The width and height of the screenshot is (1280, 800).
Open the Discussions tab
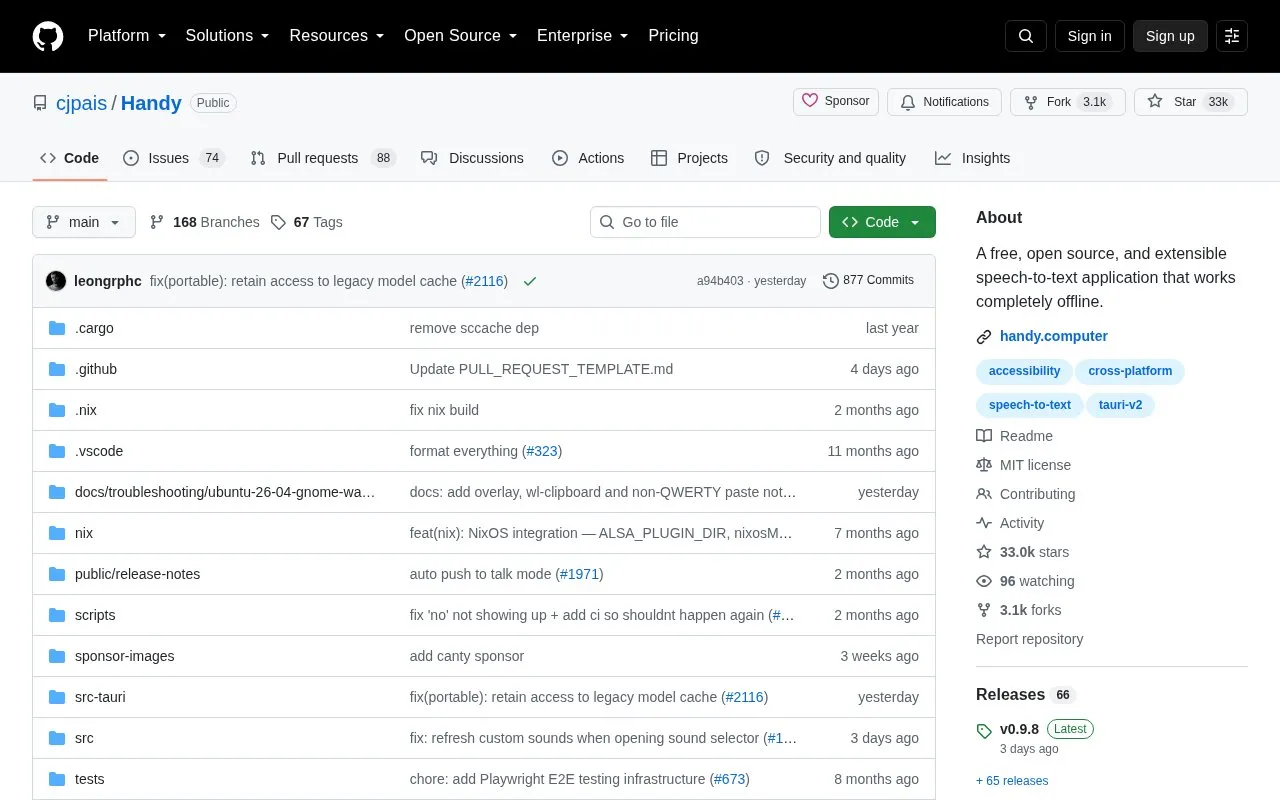point(472,158)
